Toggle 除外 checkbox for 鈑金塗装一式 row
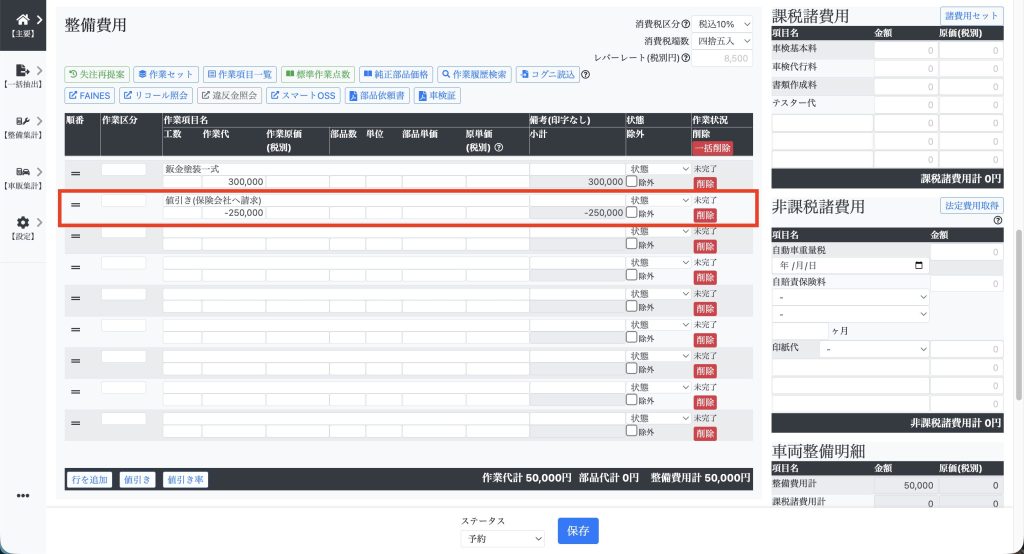 click(x=631, y=182)
